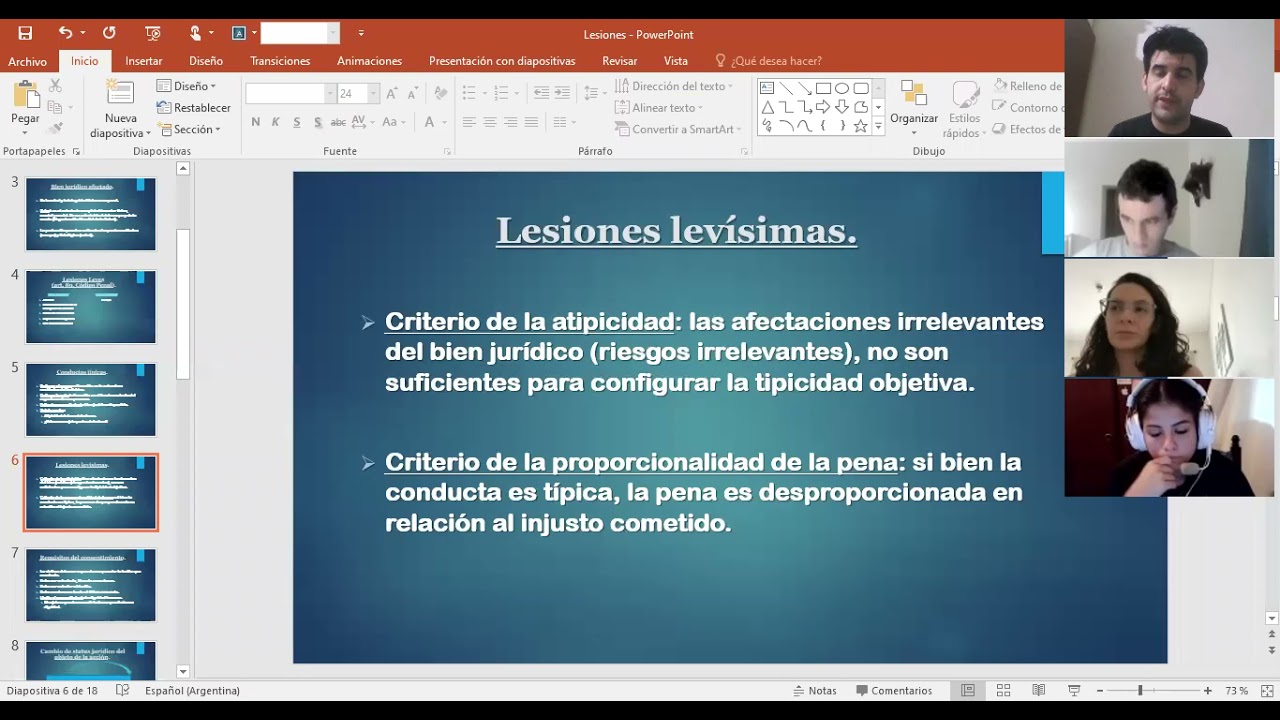Viewport: 1280px width, 720px height.
Task: Open the Transiciones ribbon tab
Action: point(280,61)
